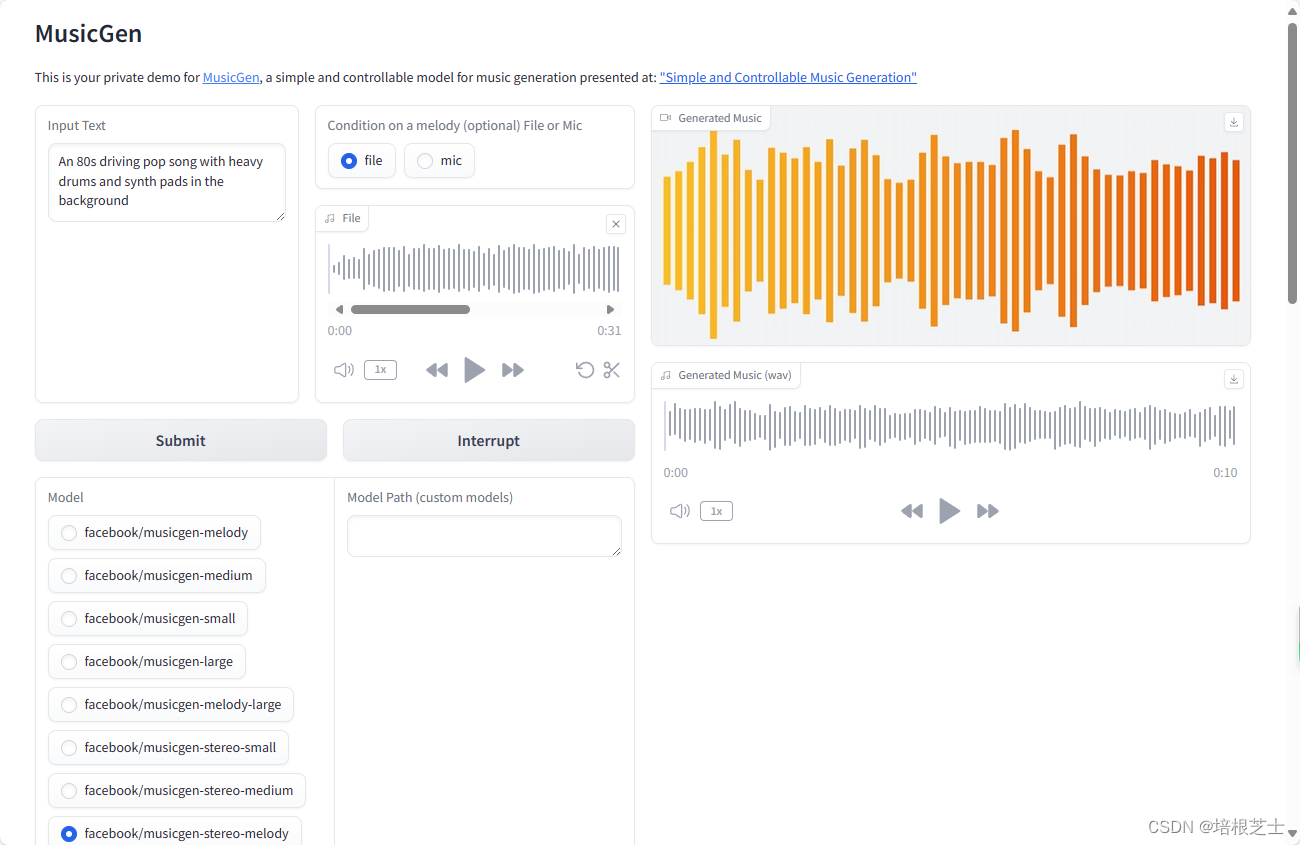Open the Simple and Controllable Music Generation link
1300x845 pixels.
pos(788,77)
